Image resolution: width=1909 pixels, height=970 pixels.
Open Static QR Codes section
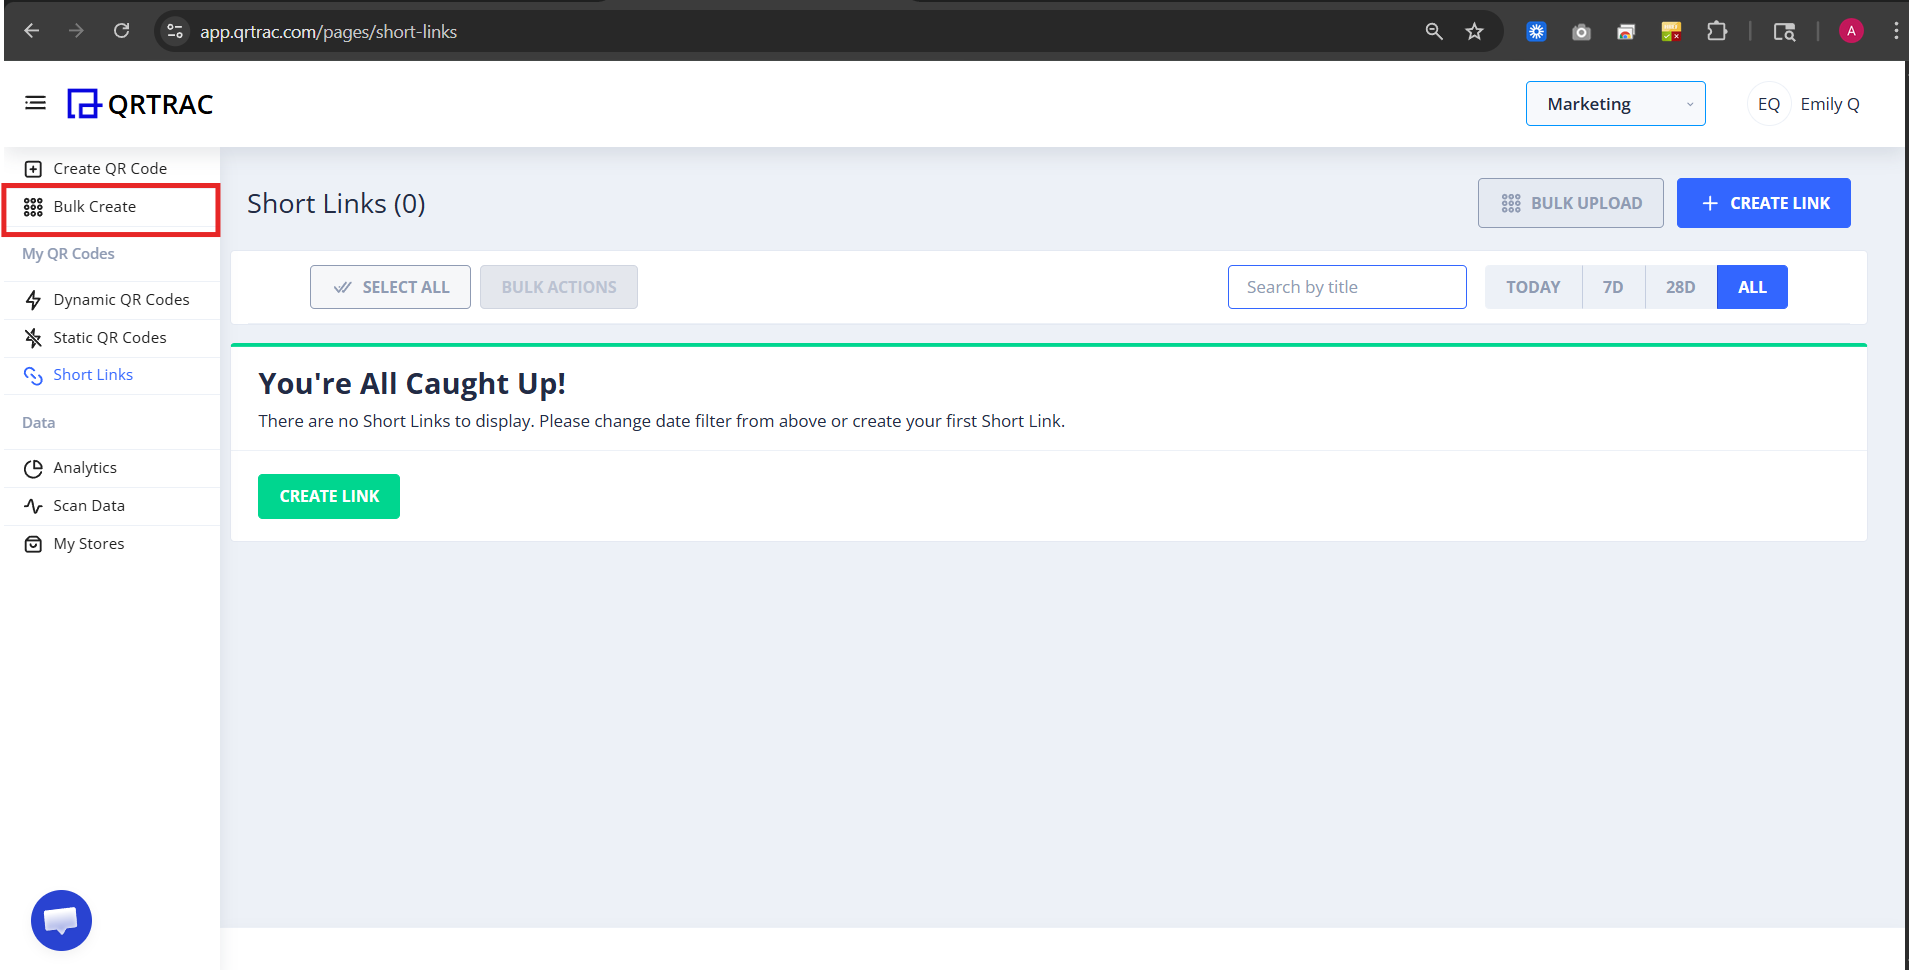110,337
